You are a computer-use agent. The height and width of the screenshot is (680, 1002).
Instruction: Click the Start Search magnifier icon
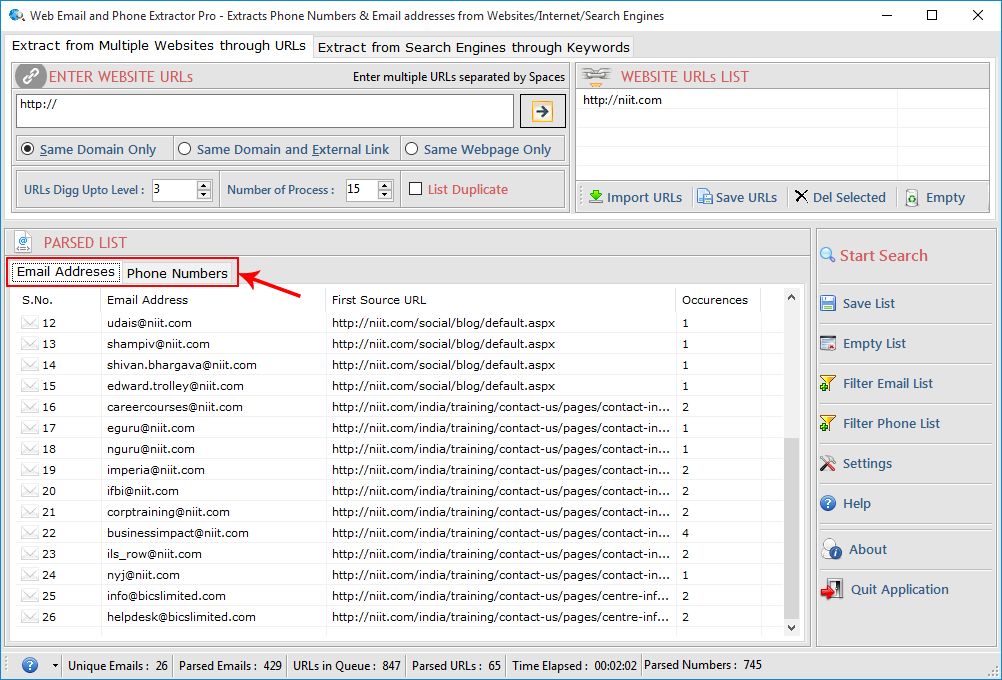pyautogui.click(x=828, y=255)
